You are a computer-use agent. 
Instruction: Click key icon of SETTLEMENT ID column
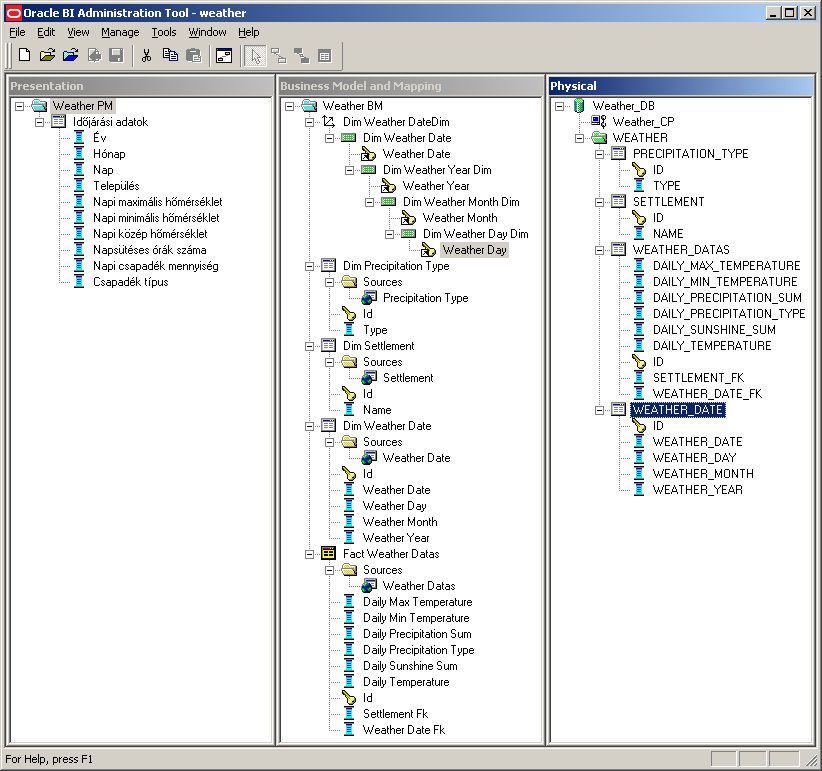639,218
